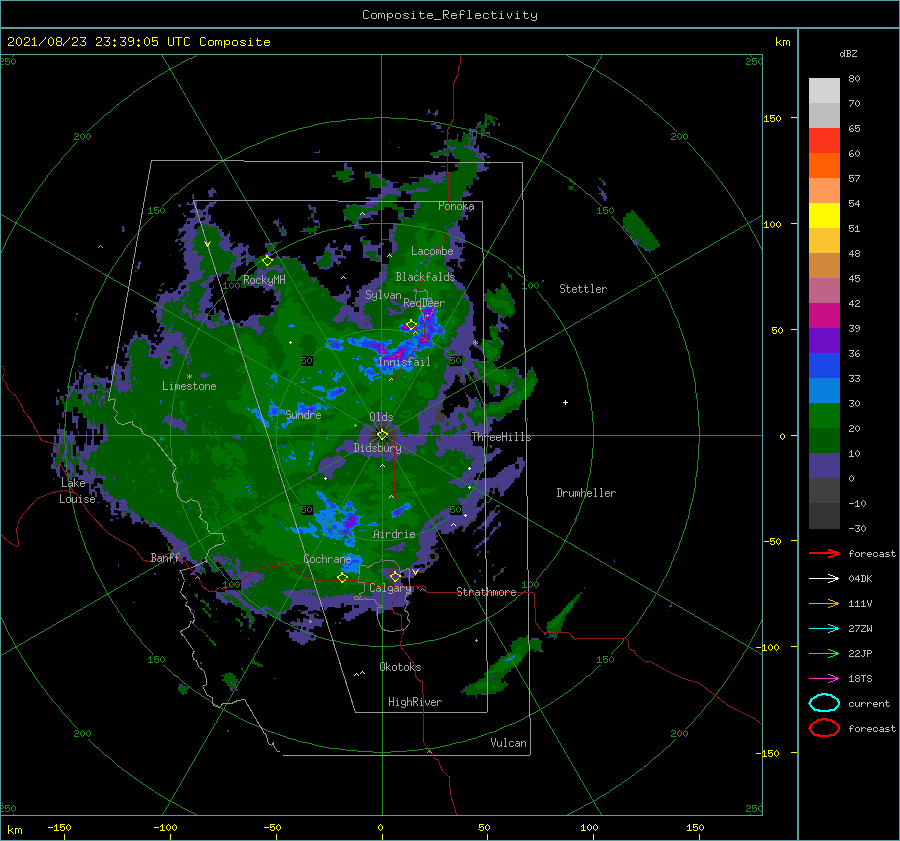Click the -150 tick label on bottom axis
This screenshot has height=841, width=900.
point(59,827)
